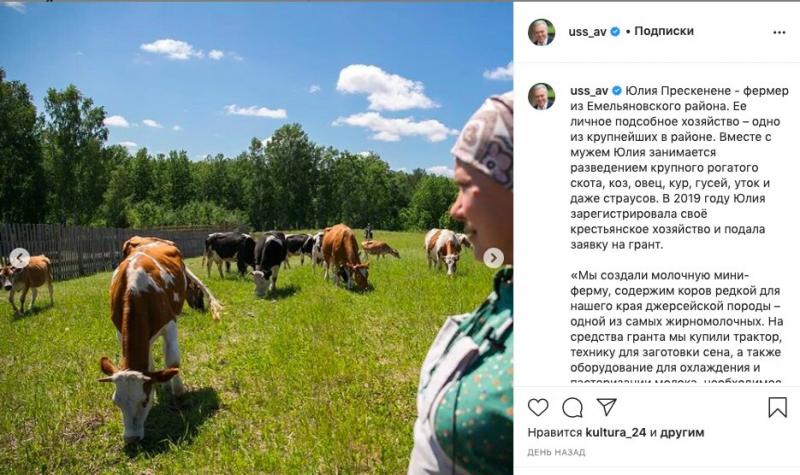Open the uss_av avatar beside the caption
The width and height of the screenshot is (800, 475).
click(x=541, y=96)
